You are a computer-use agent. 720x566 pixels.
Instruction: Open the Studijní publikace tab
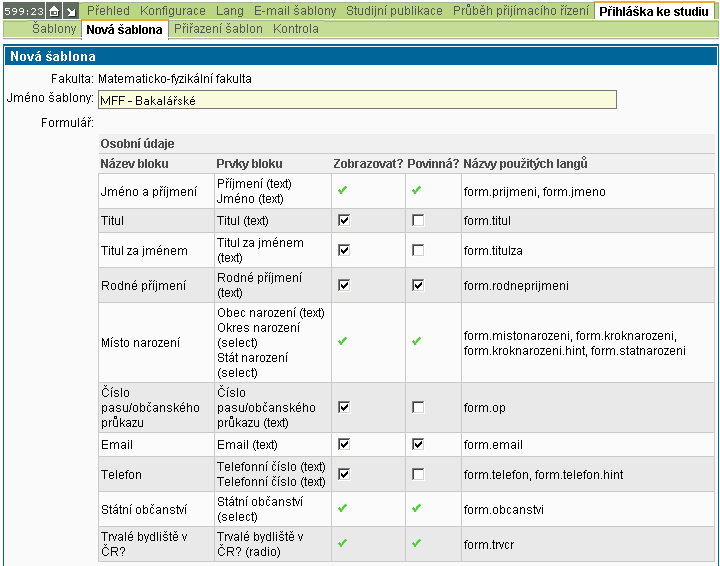[x=395, y=11]
